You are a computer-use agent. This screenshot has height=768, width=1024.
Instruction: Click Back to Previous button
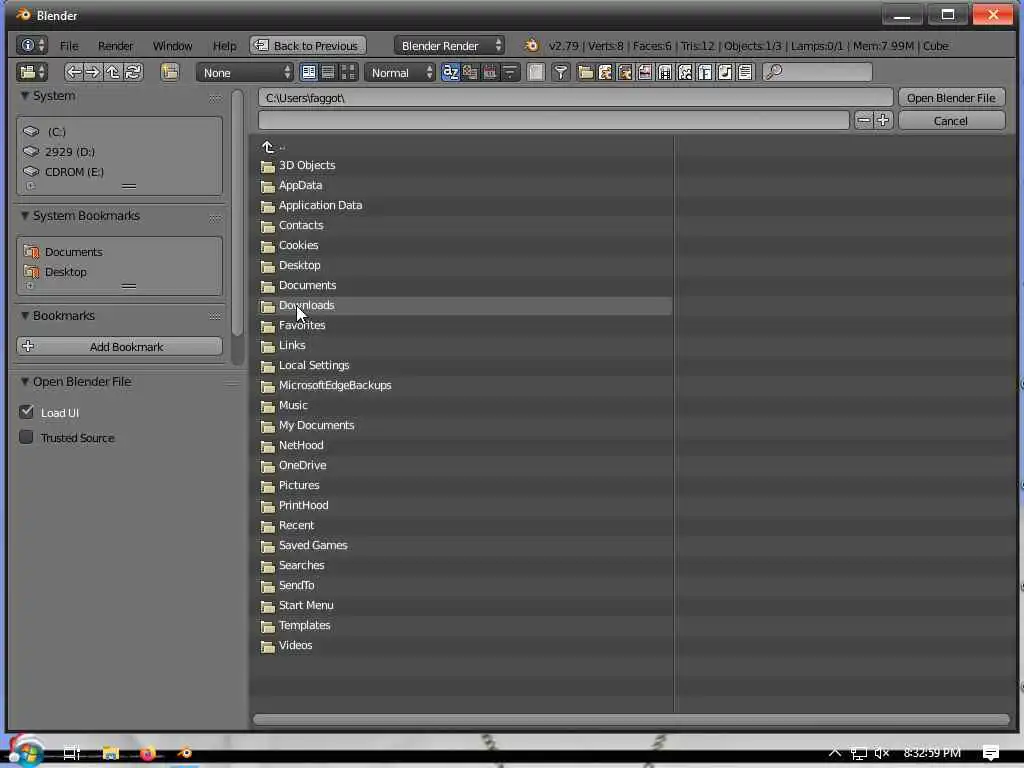click(x=308, y=46)
